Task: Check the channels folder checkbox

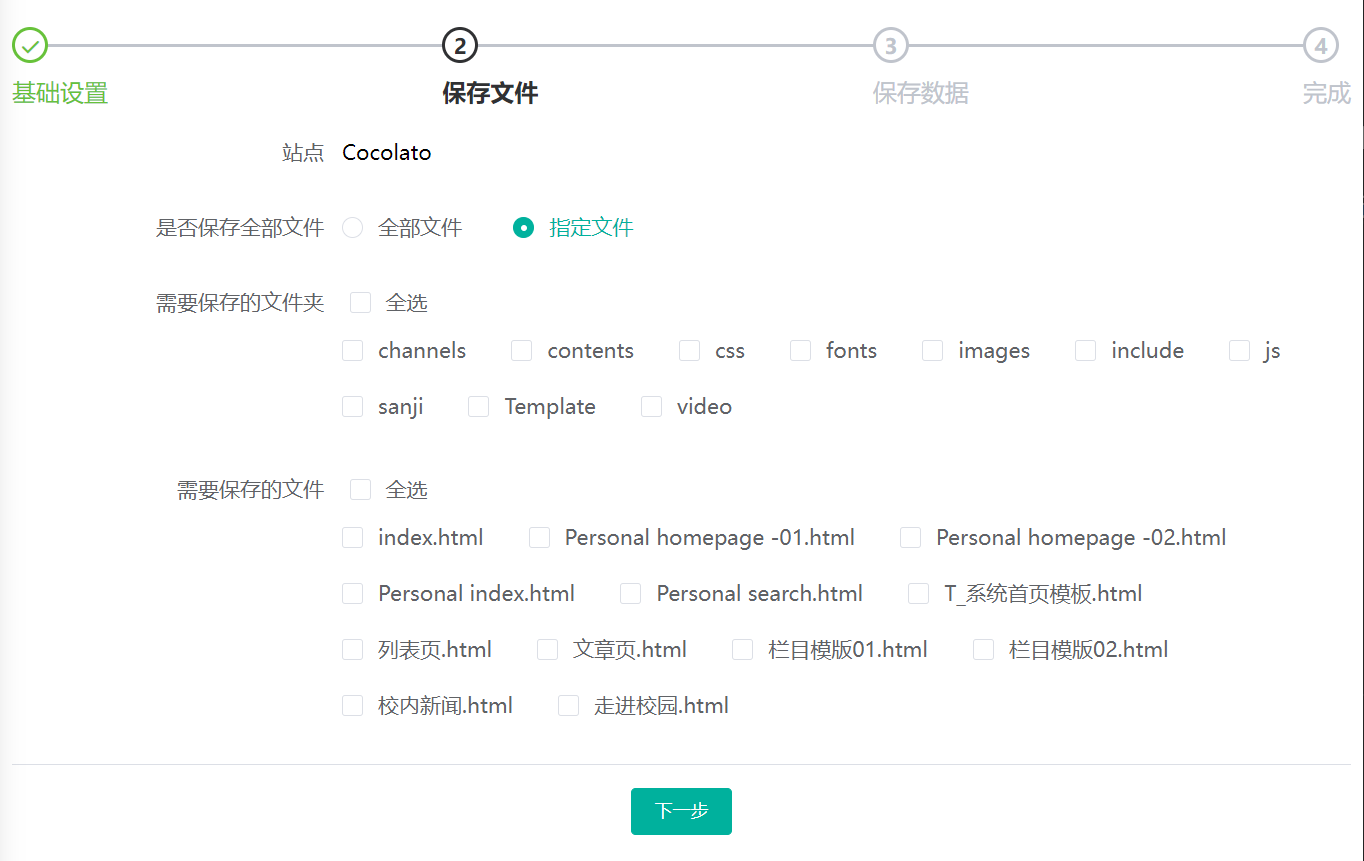Action: (x=352, y=350)
